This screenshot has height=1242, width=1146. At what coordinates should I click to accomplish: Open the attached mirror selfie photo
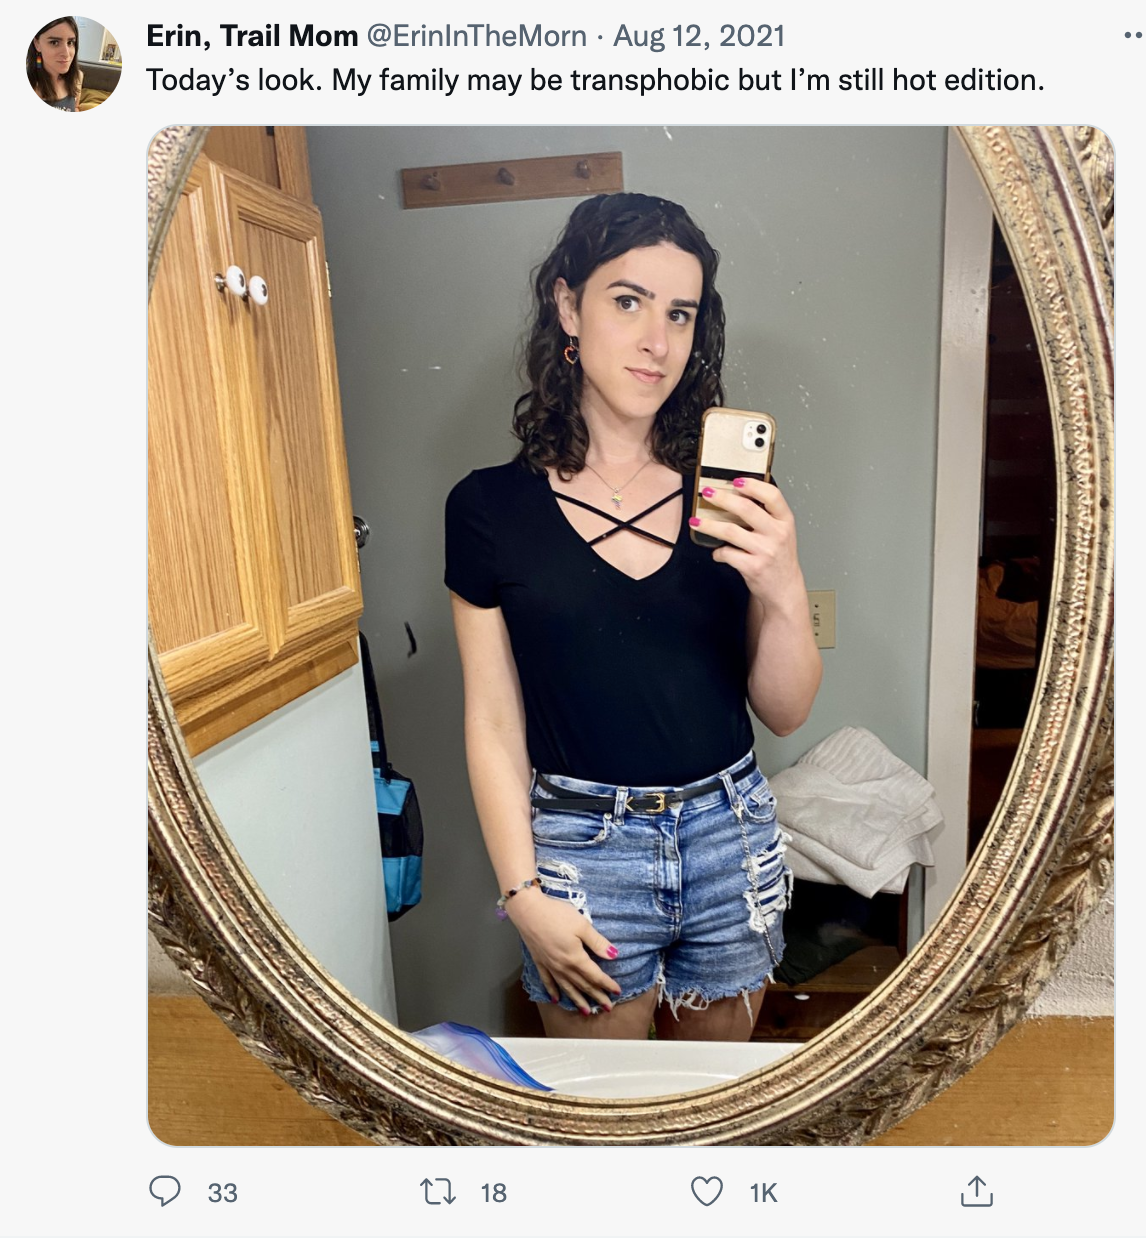[631, 635]
